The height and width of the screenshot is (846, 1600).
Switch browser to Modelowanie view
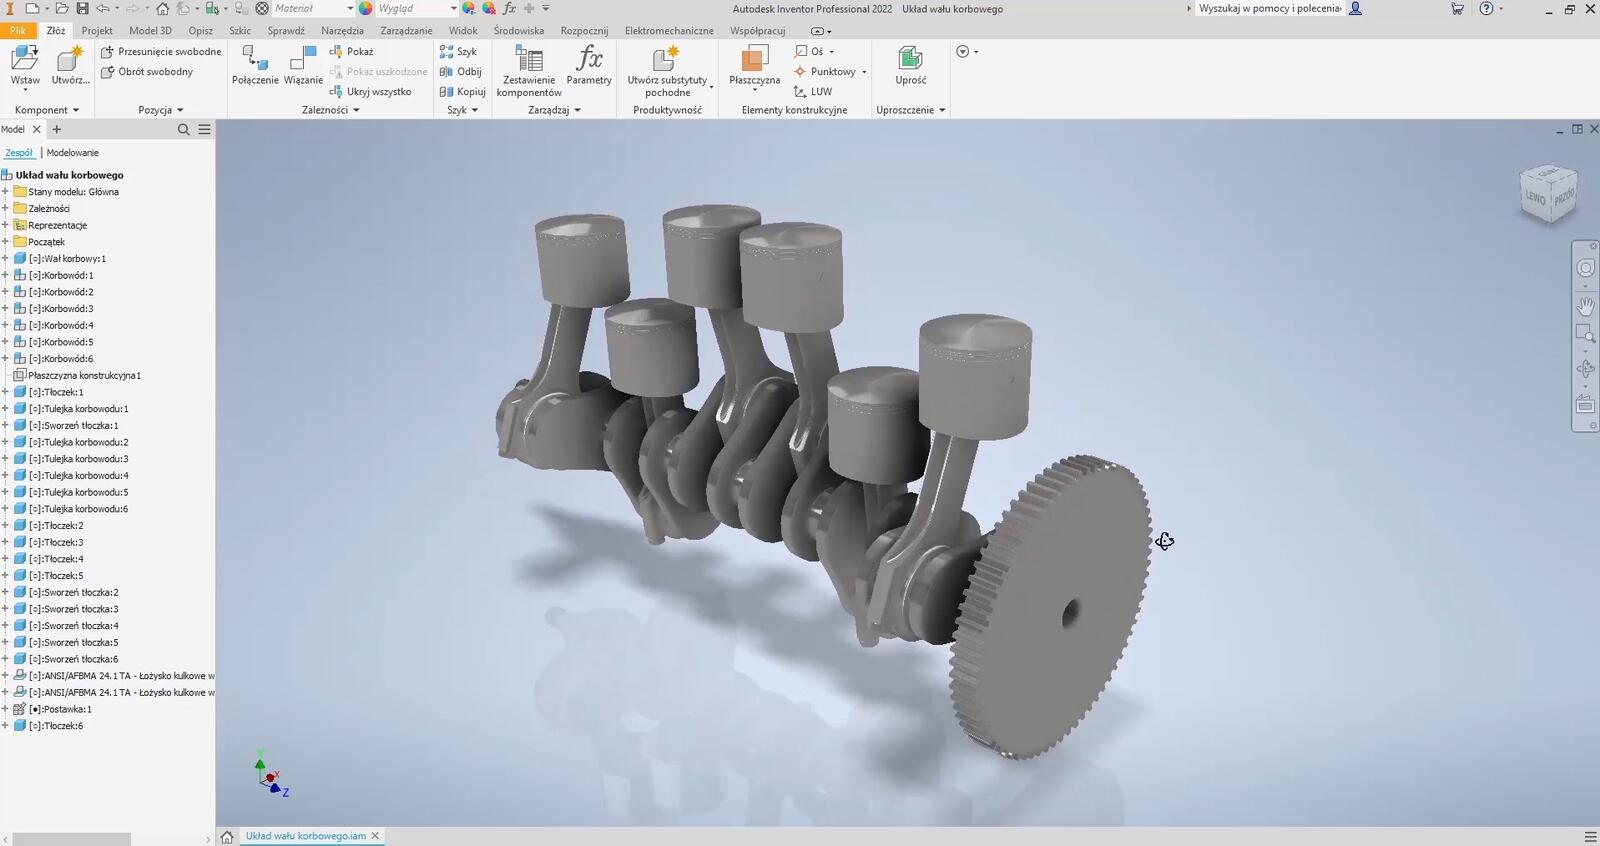pyautogui.click(x=73, y=153)
